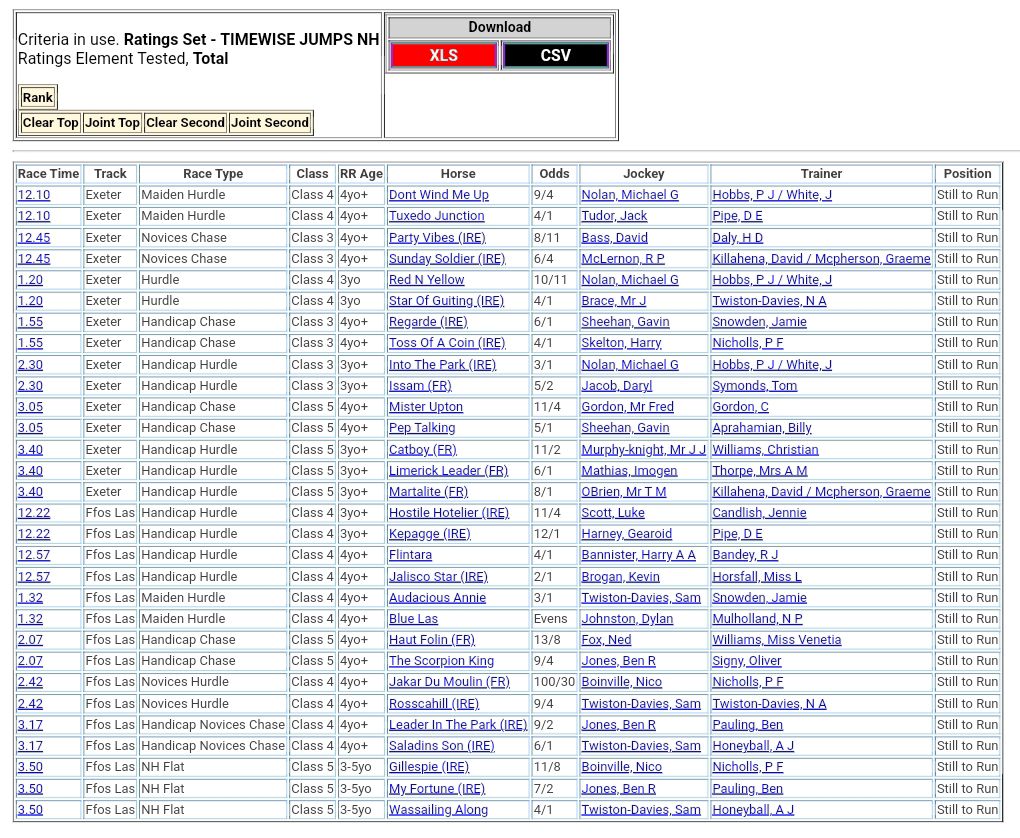Open jockey Bannister, Harry A A
This screenshot has width=1020, height=838.
pyautogui.click(x=638, y=555)
